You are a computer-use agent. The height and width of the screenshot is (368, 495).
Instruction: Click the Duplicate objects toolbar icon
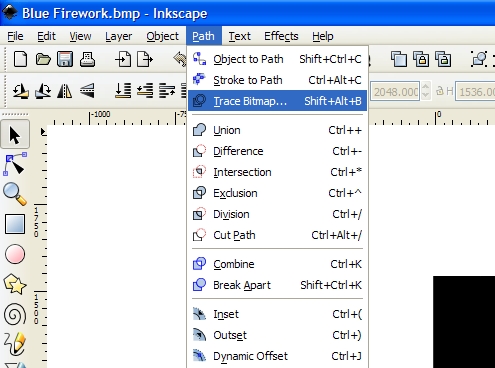click(399, 60)
